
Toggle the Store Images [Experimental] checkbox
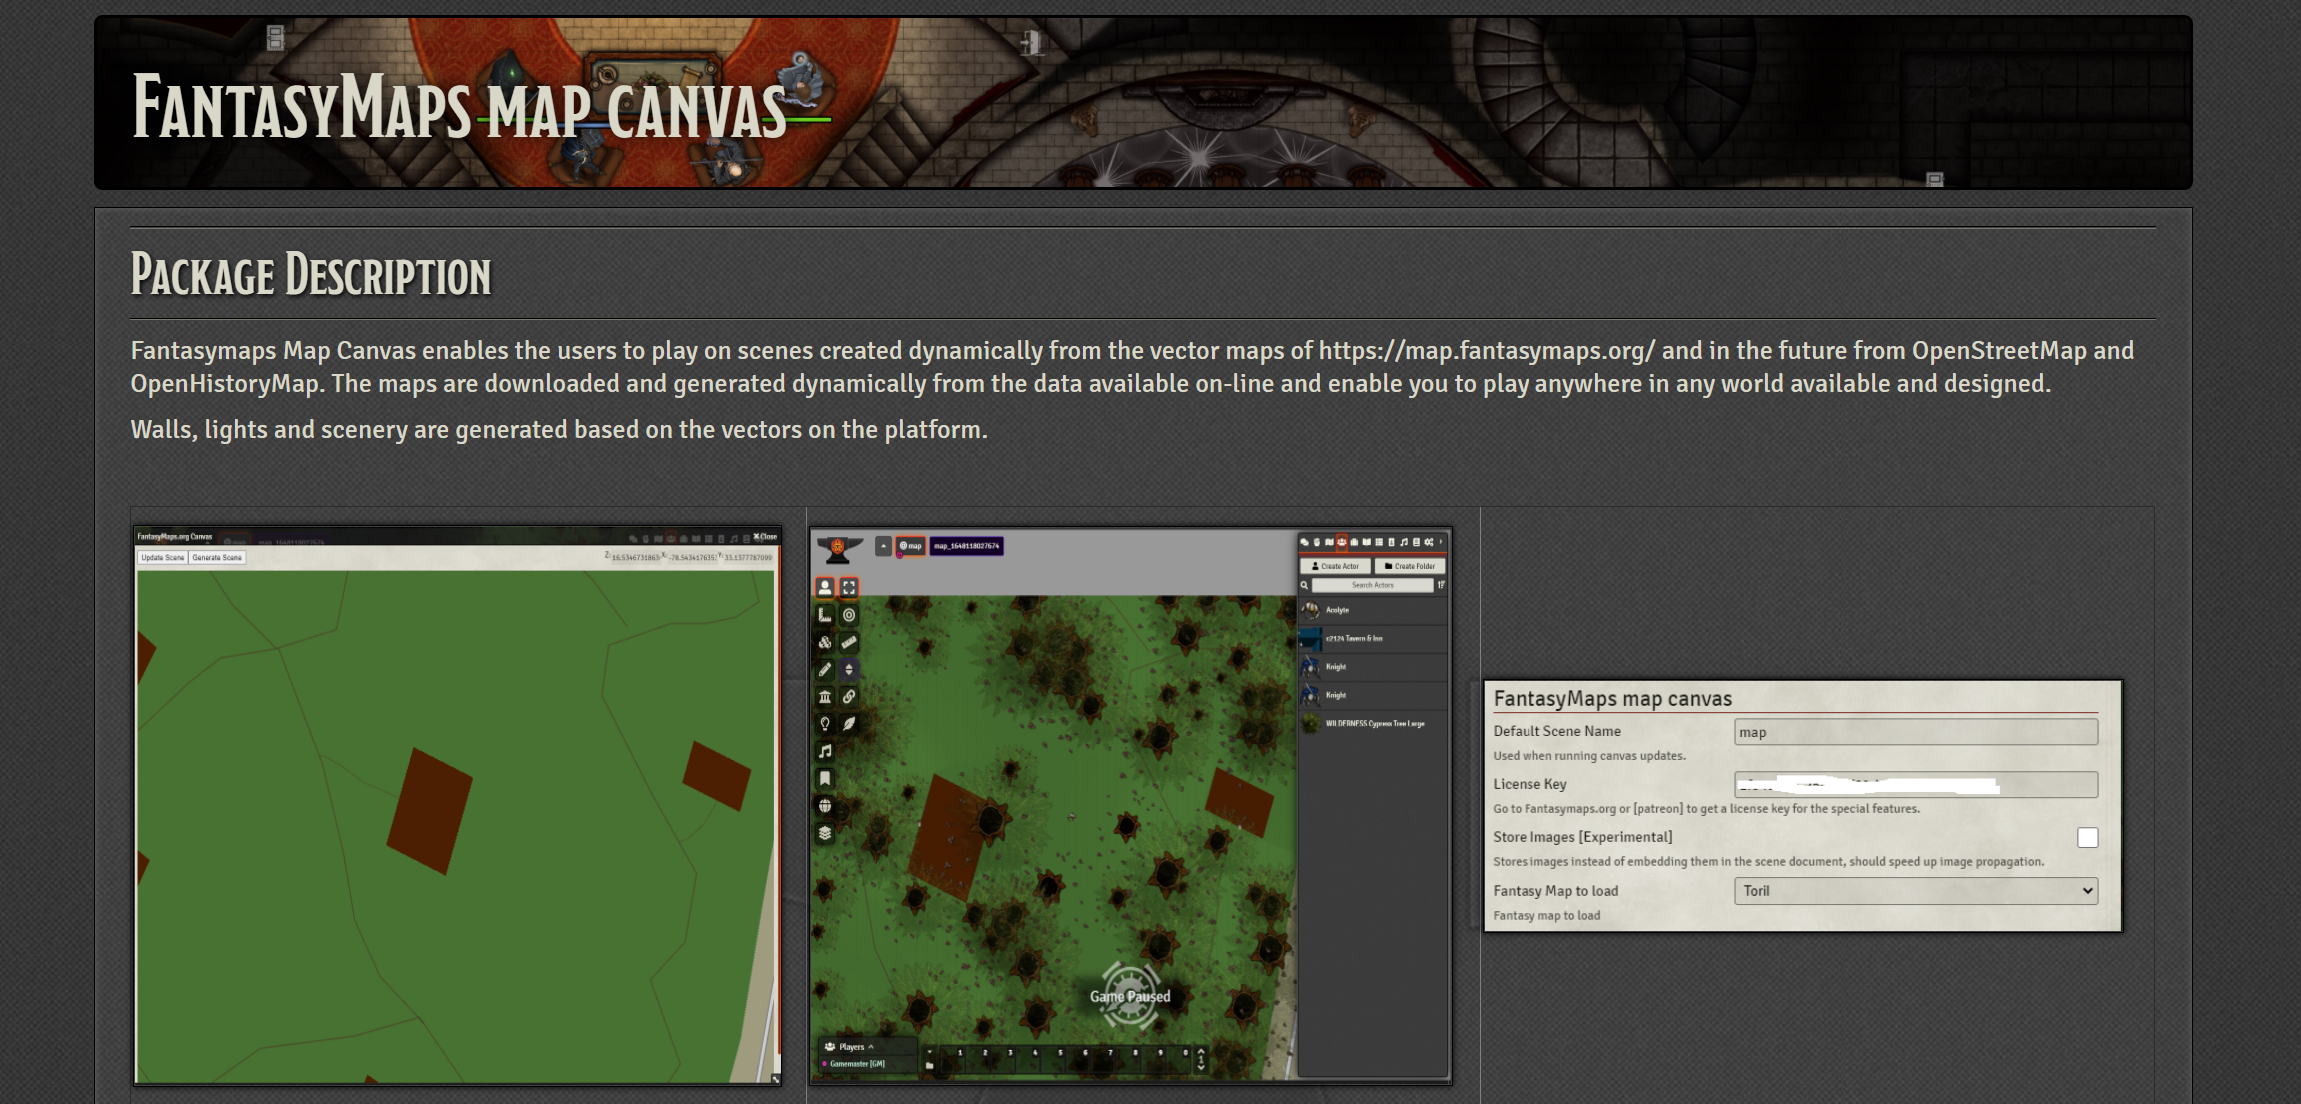[2087, 838]
